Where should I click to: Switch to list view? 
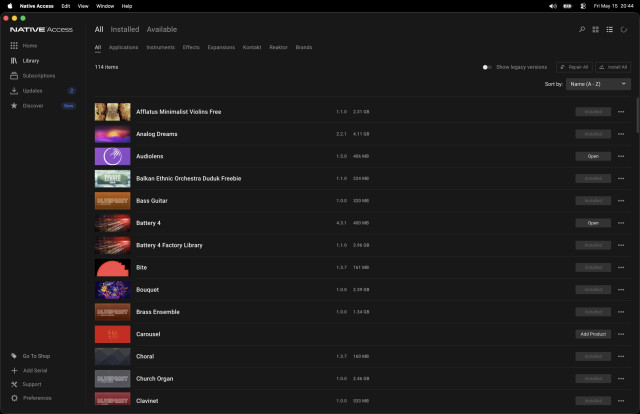[609, 29]
